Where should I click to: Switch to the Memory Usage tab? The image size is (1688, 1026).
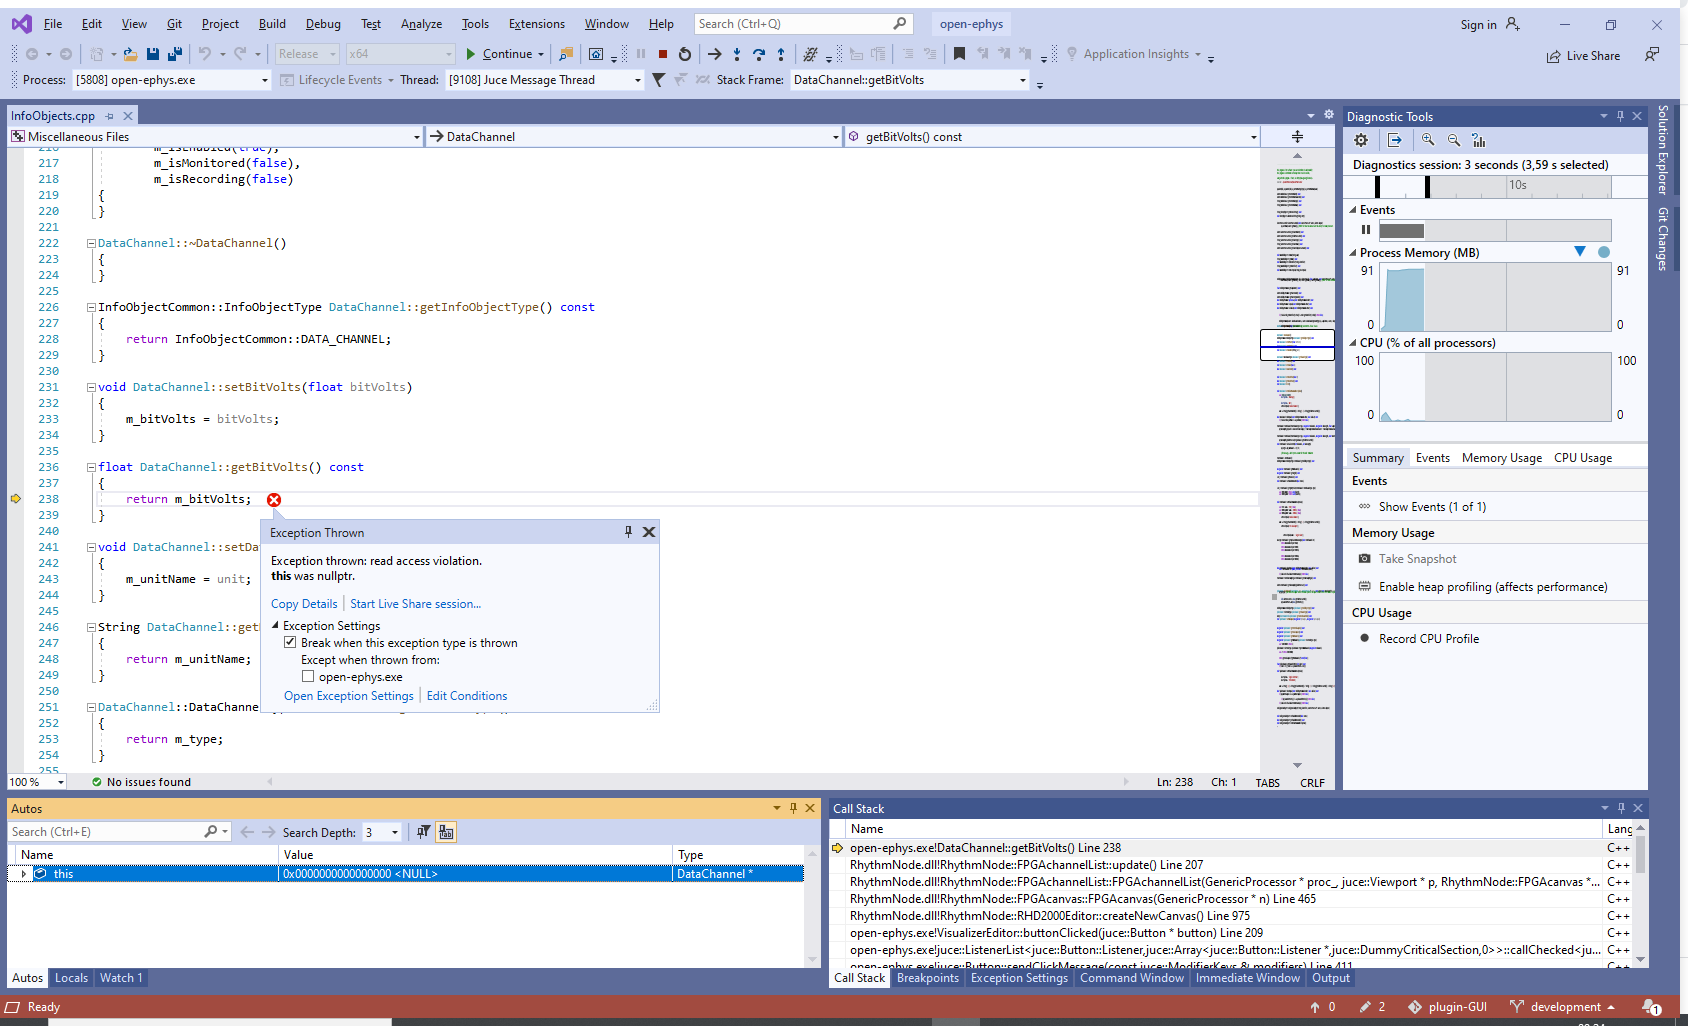[x=1501, y=457]
